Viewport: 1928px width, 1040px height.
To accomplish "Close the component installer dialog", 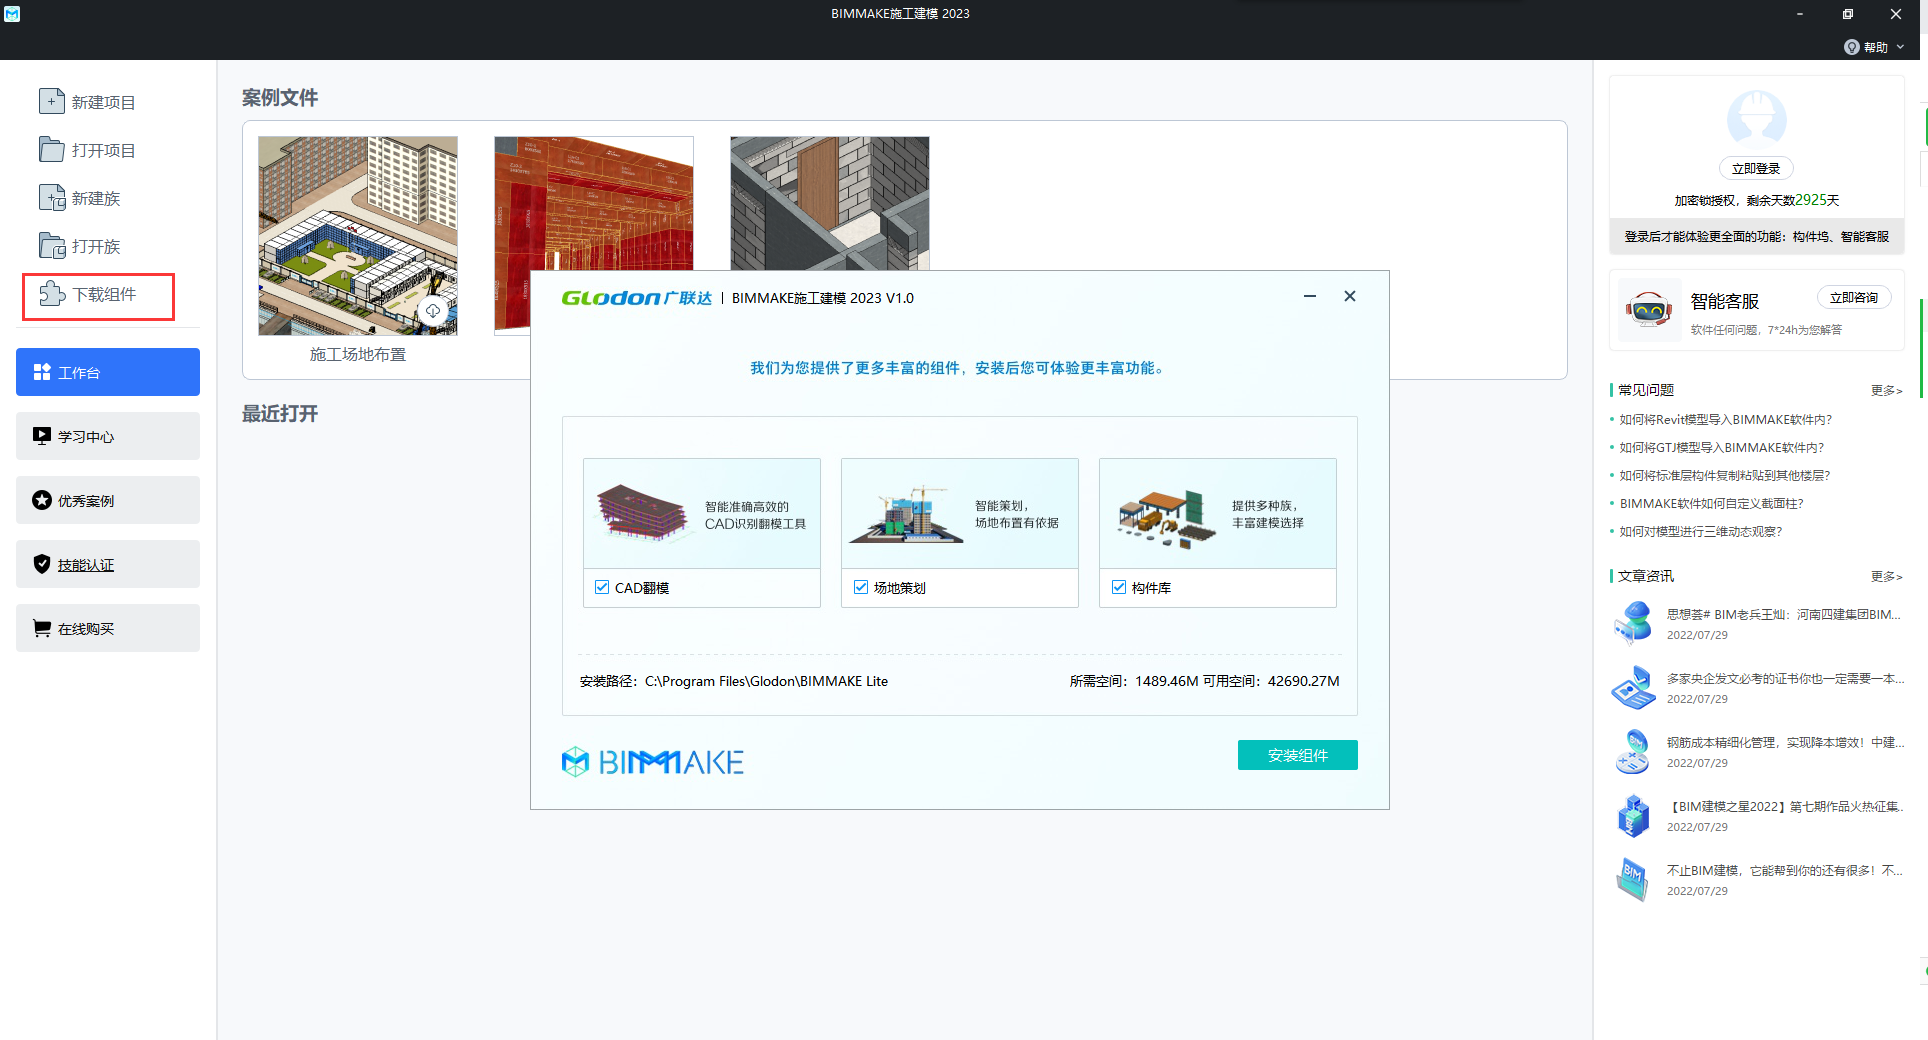I will tap(1350, 296).
